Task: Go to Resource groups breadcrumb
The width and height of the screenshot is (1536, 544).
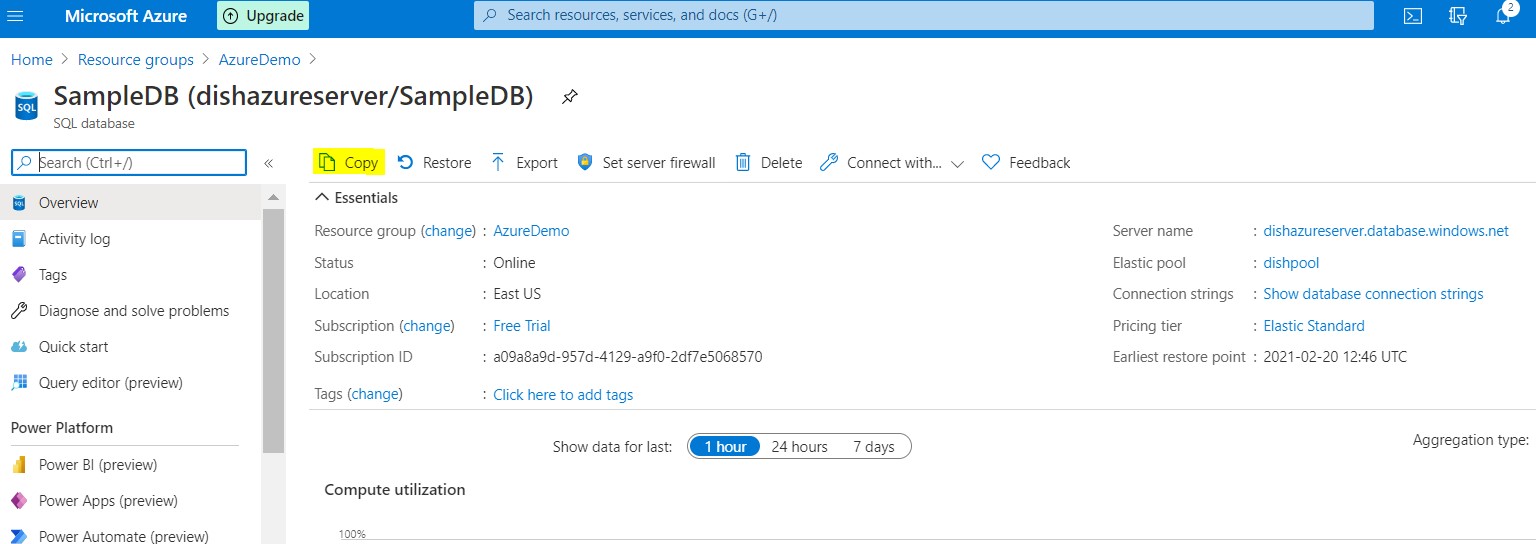Action: [x=136, y=60]
